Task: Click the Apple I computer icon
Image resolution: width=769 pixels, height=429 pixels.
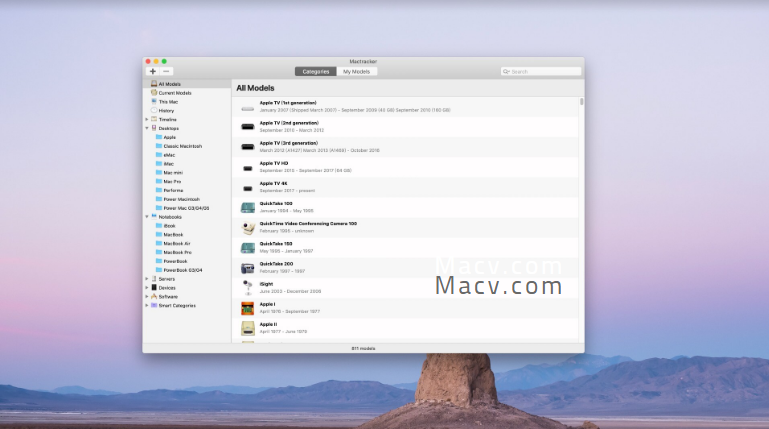Action: [x=248, y=308]
